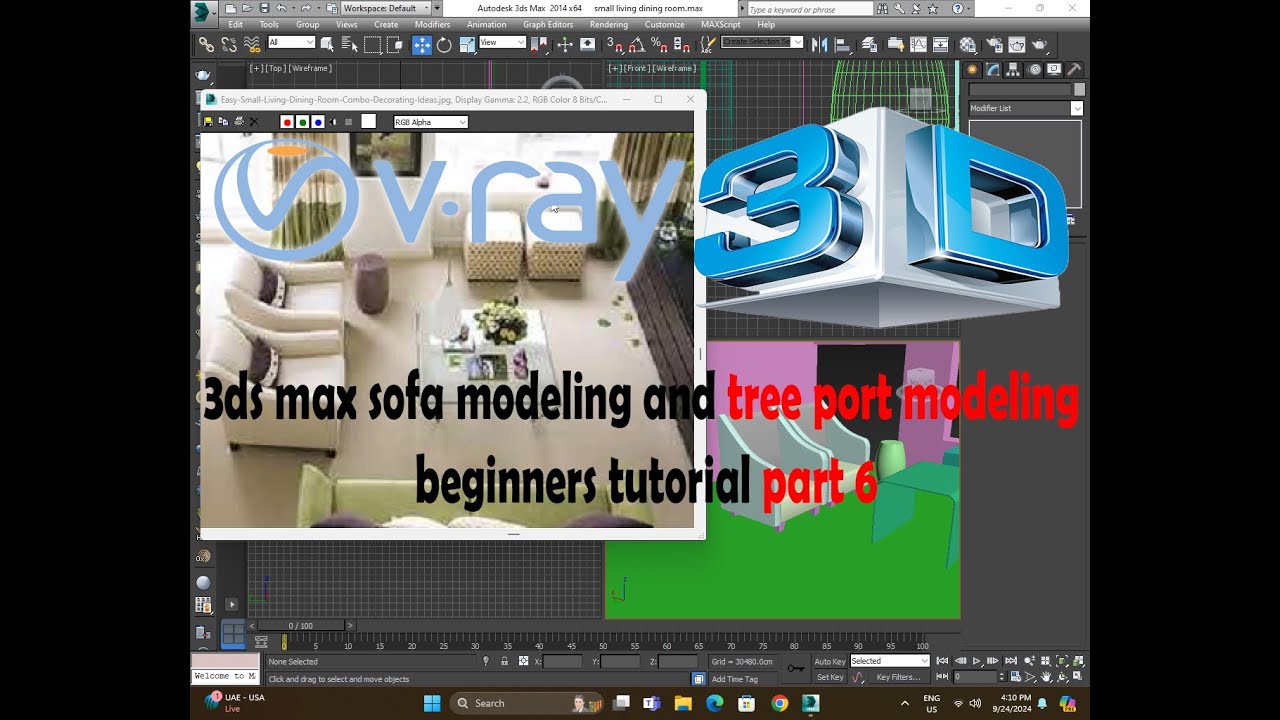Select the Link tool in main toolbar
Image resolution: width=1280 pixels, height=720 pixels.
[206, 44]
